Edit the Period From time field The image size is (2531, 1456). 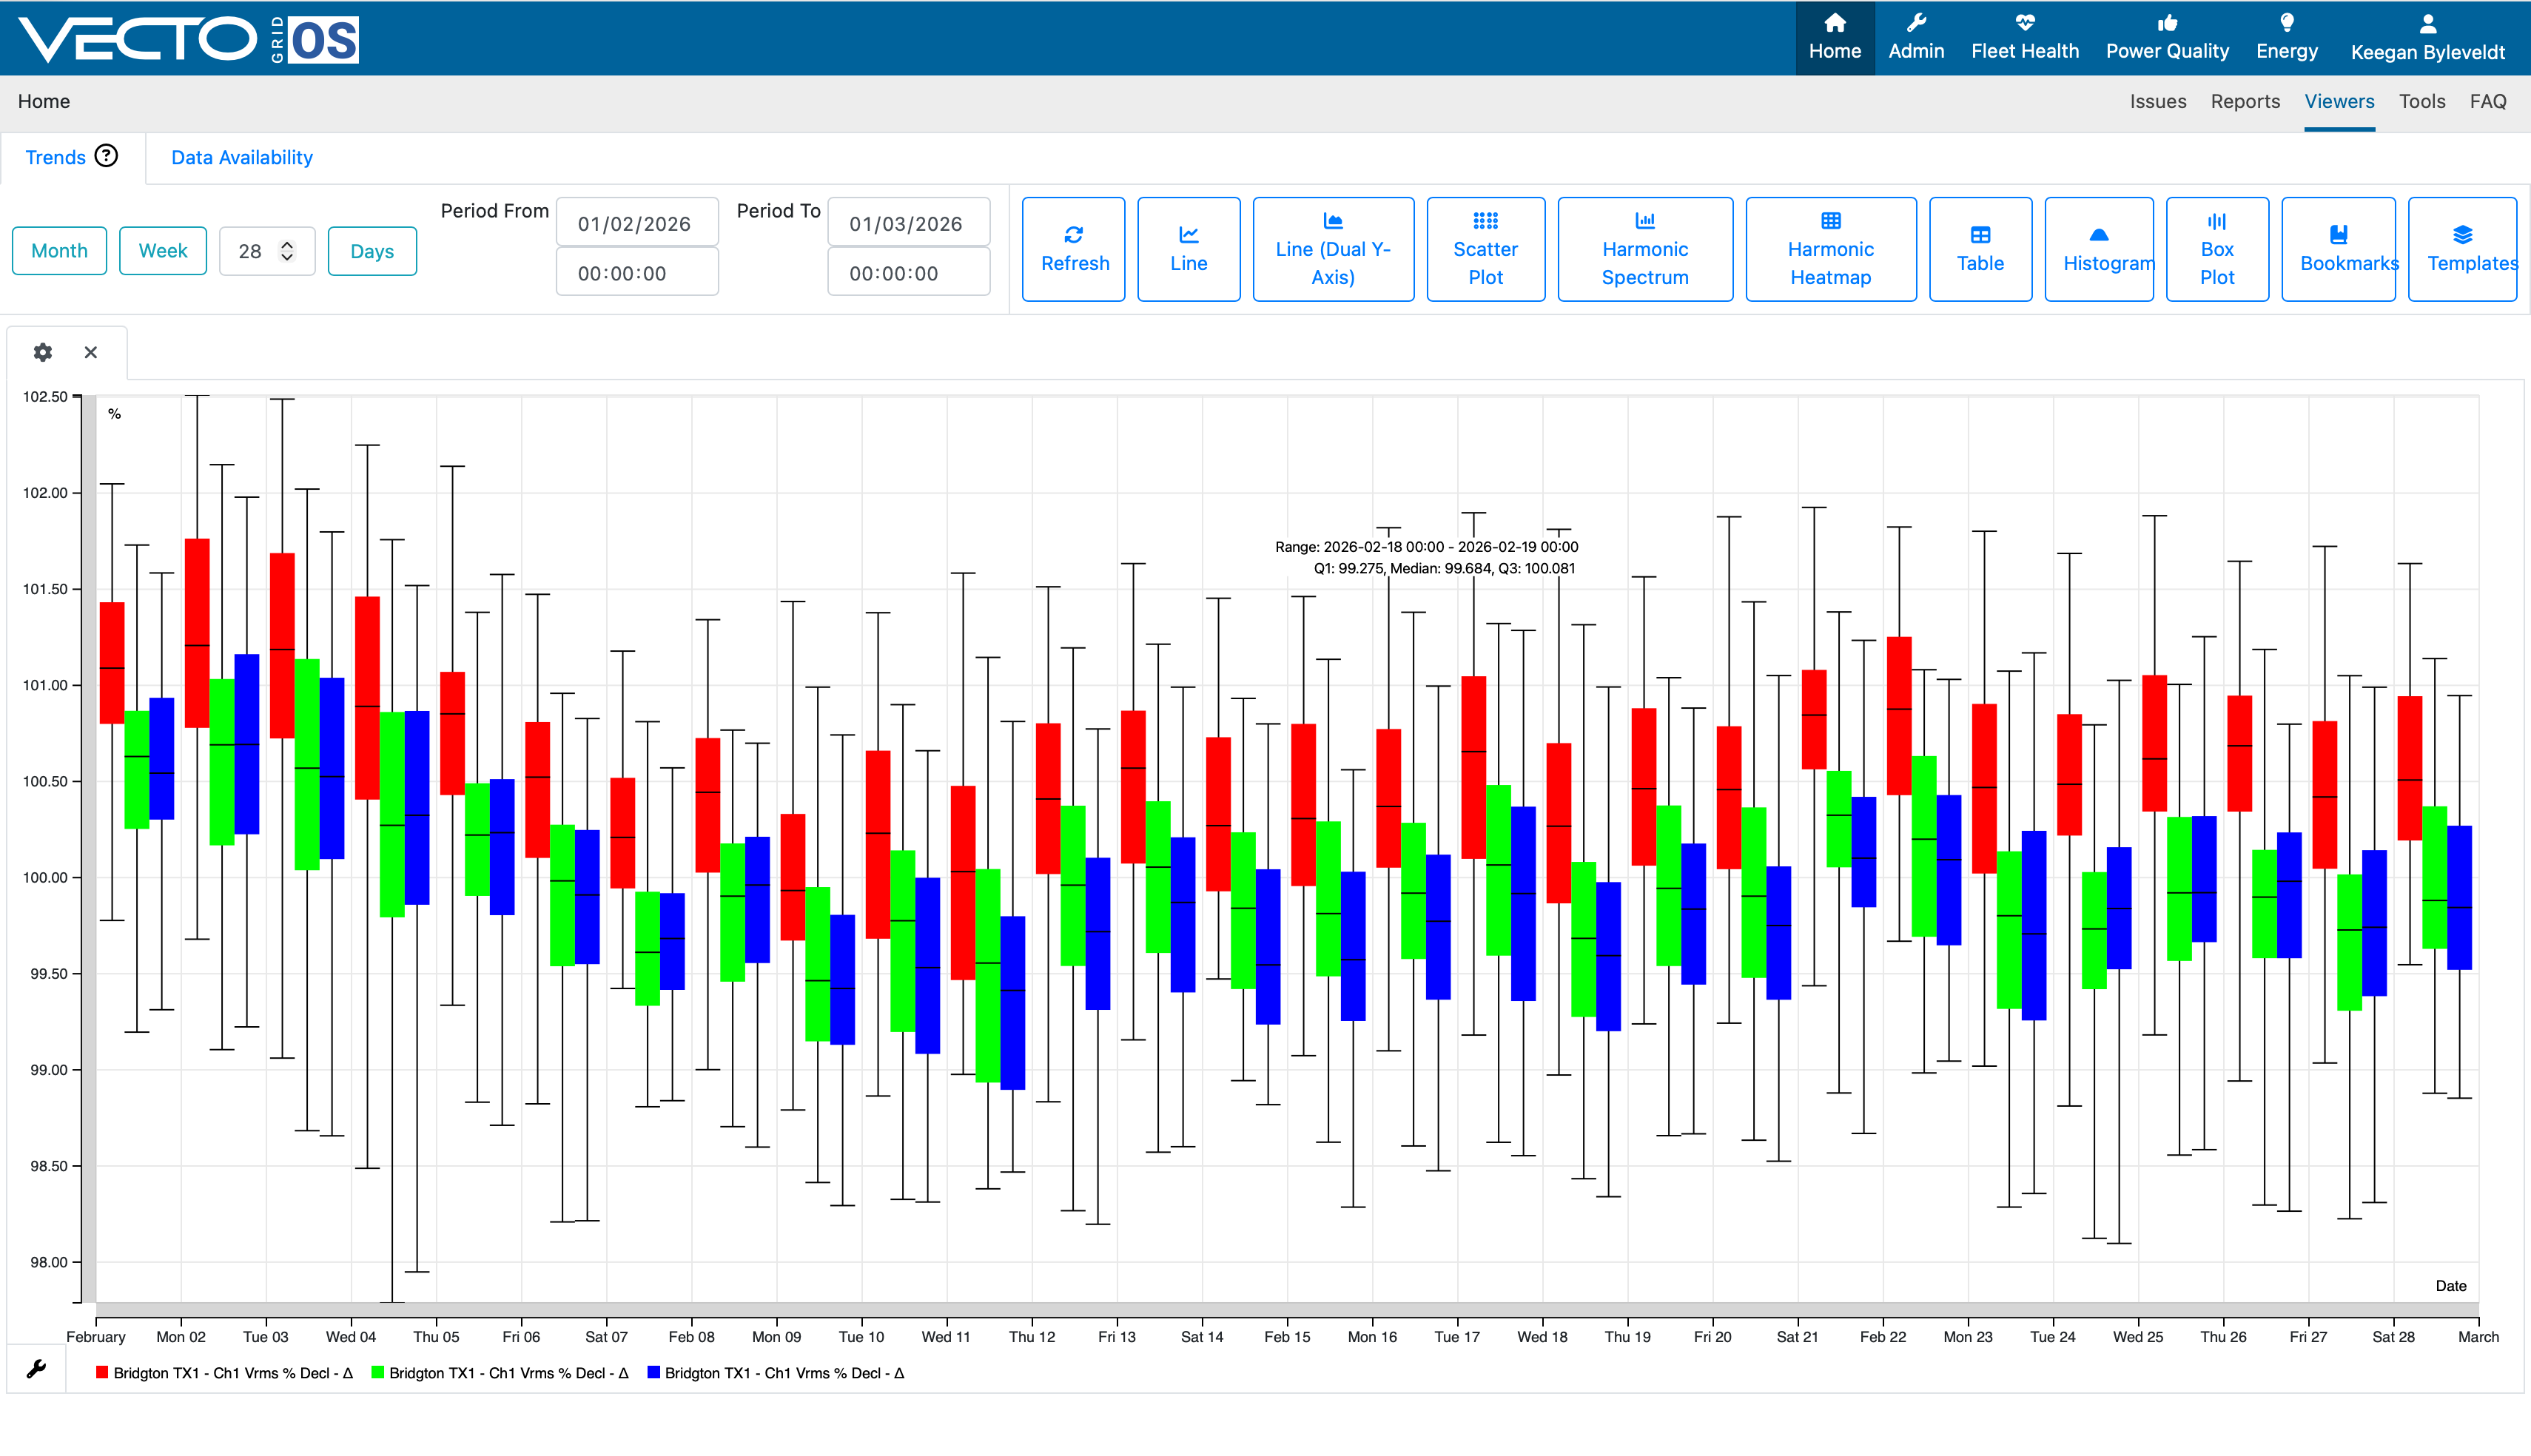[637, 273]
